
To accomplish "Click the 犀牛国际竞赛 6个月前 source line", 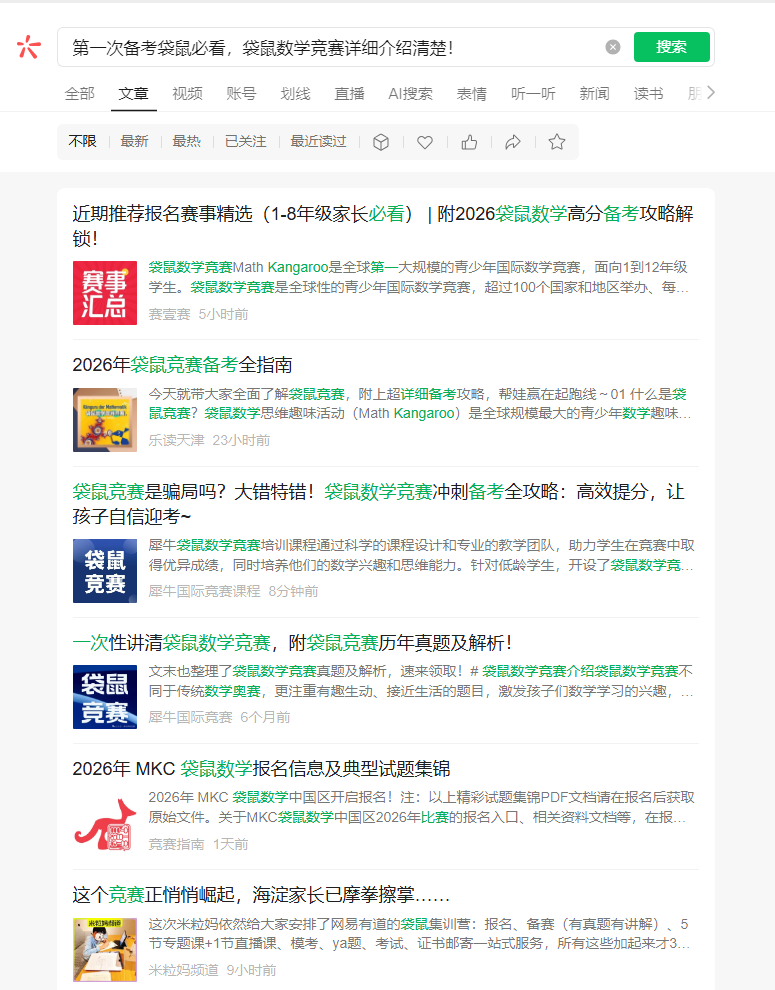I will pyautogui.click(x=219, y=717).
